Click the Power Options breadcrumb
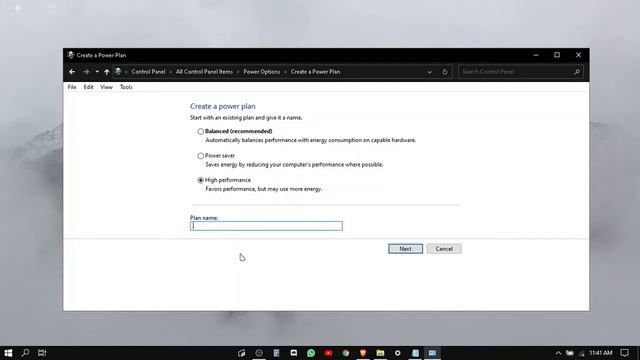 [262, 72]
